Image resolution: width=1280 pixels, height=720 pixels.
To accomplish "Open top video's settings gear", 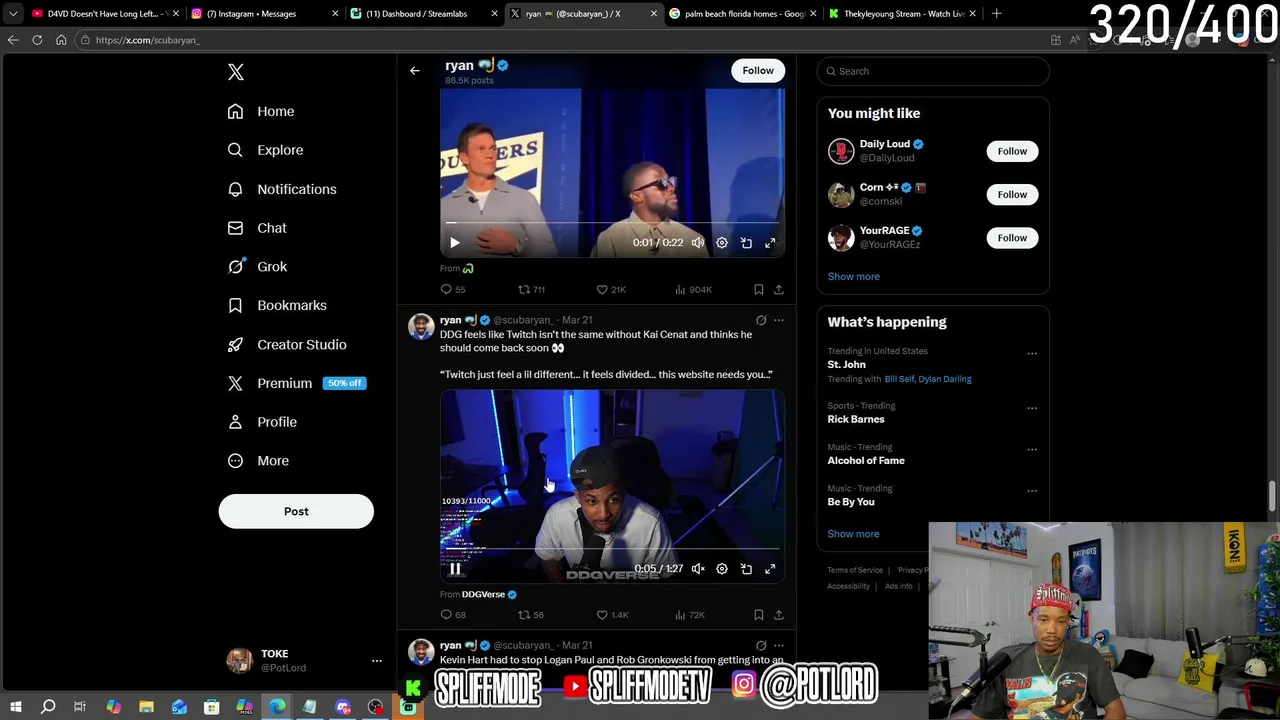I will [722, 243].
